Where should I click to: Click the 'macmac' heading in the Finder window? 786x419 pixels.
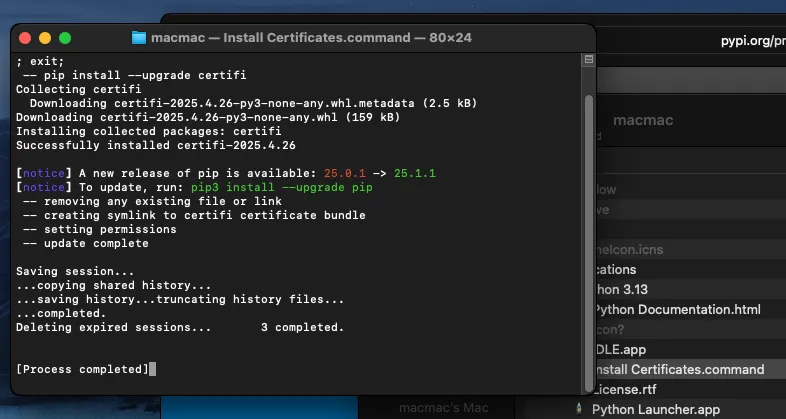coord(643,120)
